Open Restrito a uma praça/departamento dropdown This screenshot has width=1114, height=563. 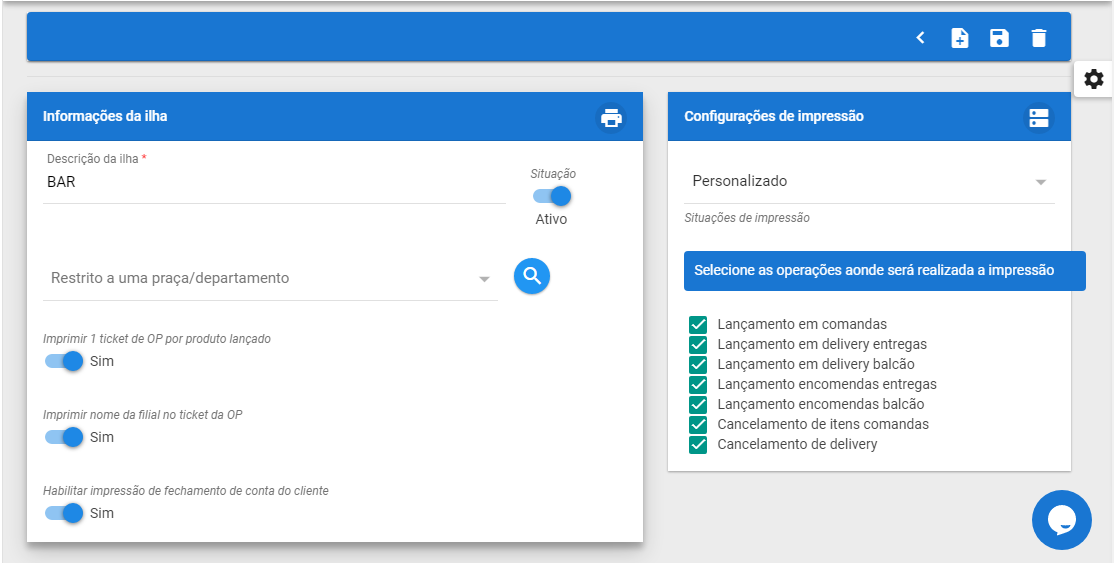(270, 279)
